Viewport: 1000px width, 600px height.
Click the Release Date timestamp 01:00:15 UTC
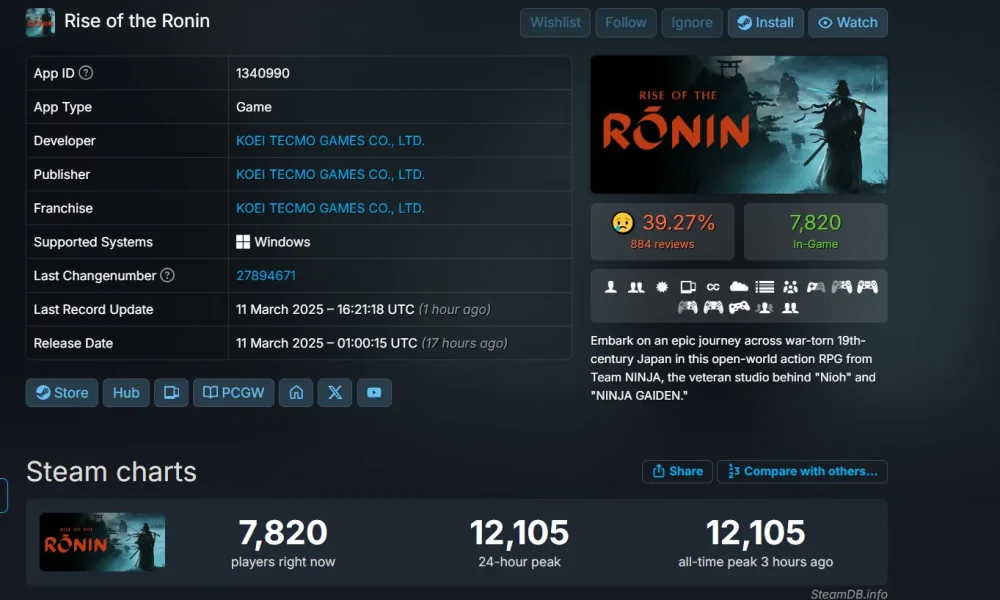[327, 343]
